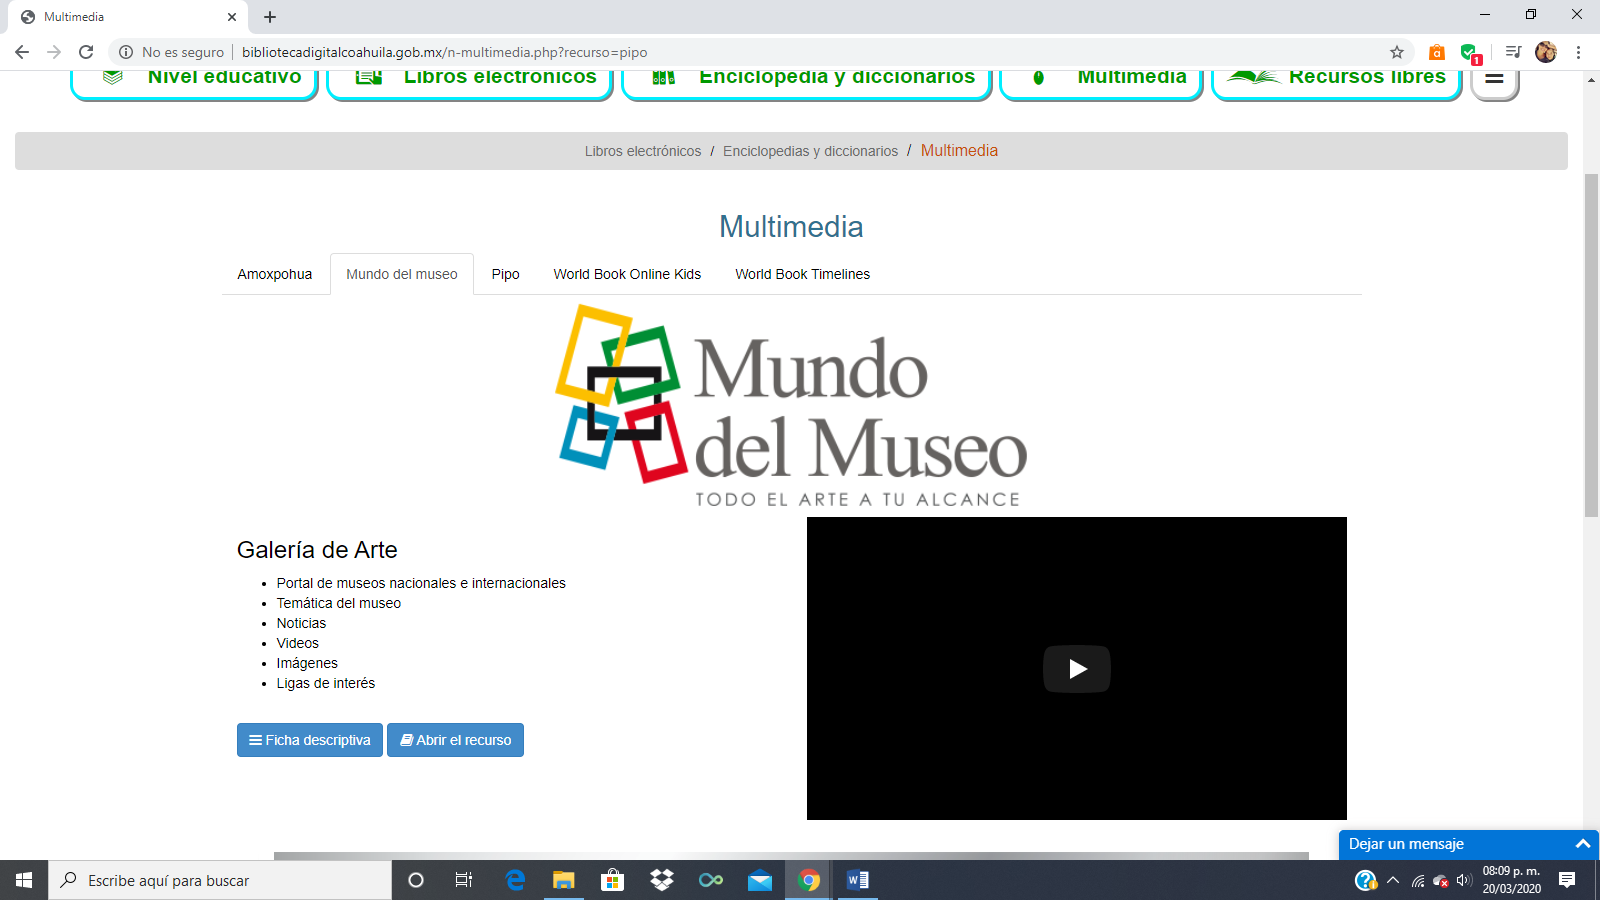1600x900 pixels.
Task: Click the Chrome three-dot menu icon
Action: (x=1578, y=52)
